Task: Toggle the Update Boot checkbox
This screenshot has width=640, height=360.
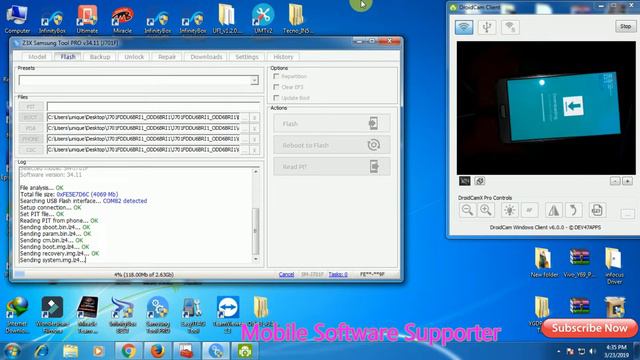Action: [x=276, y=98]
